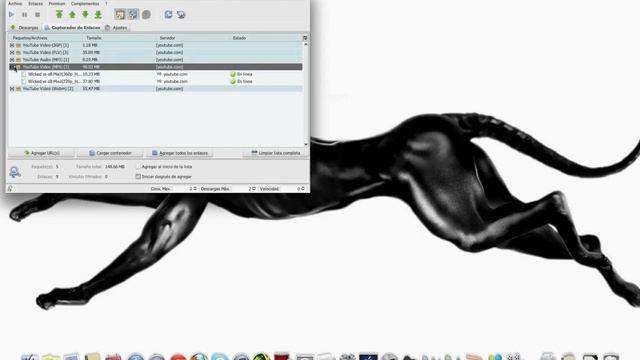Pause downloads using the Pause toolbar icon
640x360 pixels.
click(x=24, y=15)
